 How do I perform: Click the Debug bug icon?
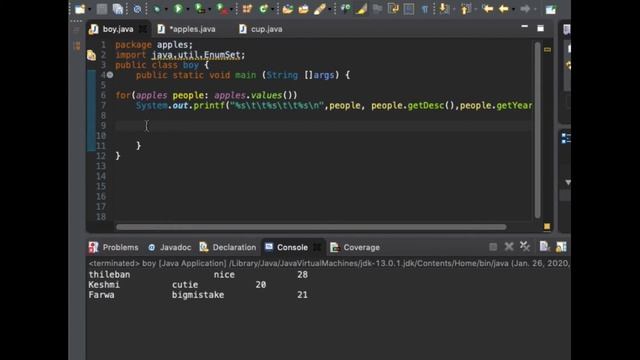click(157, 9)
